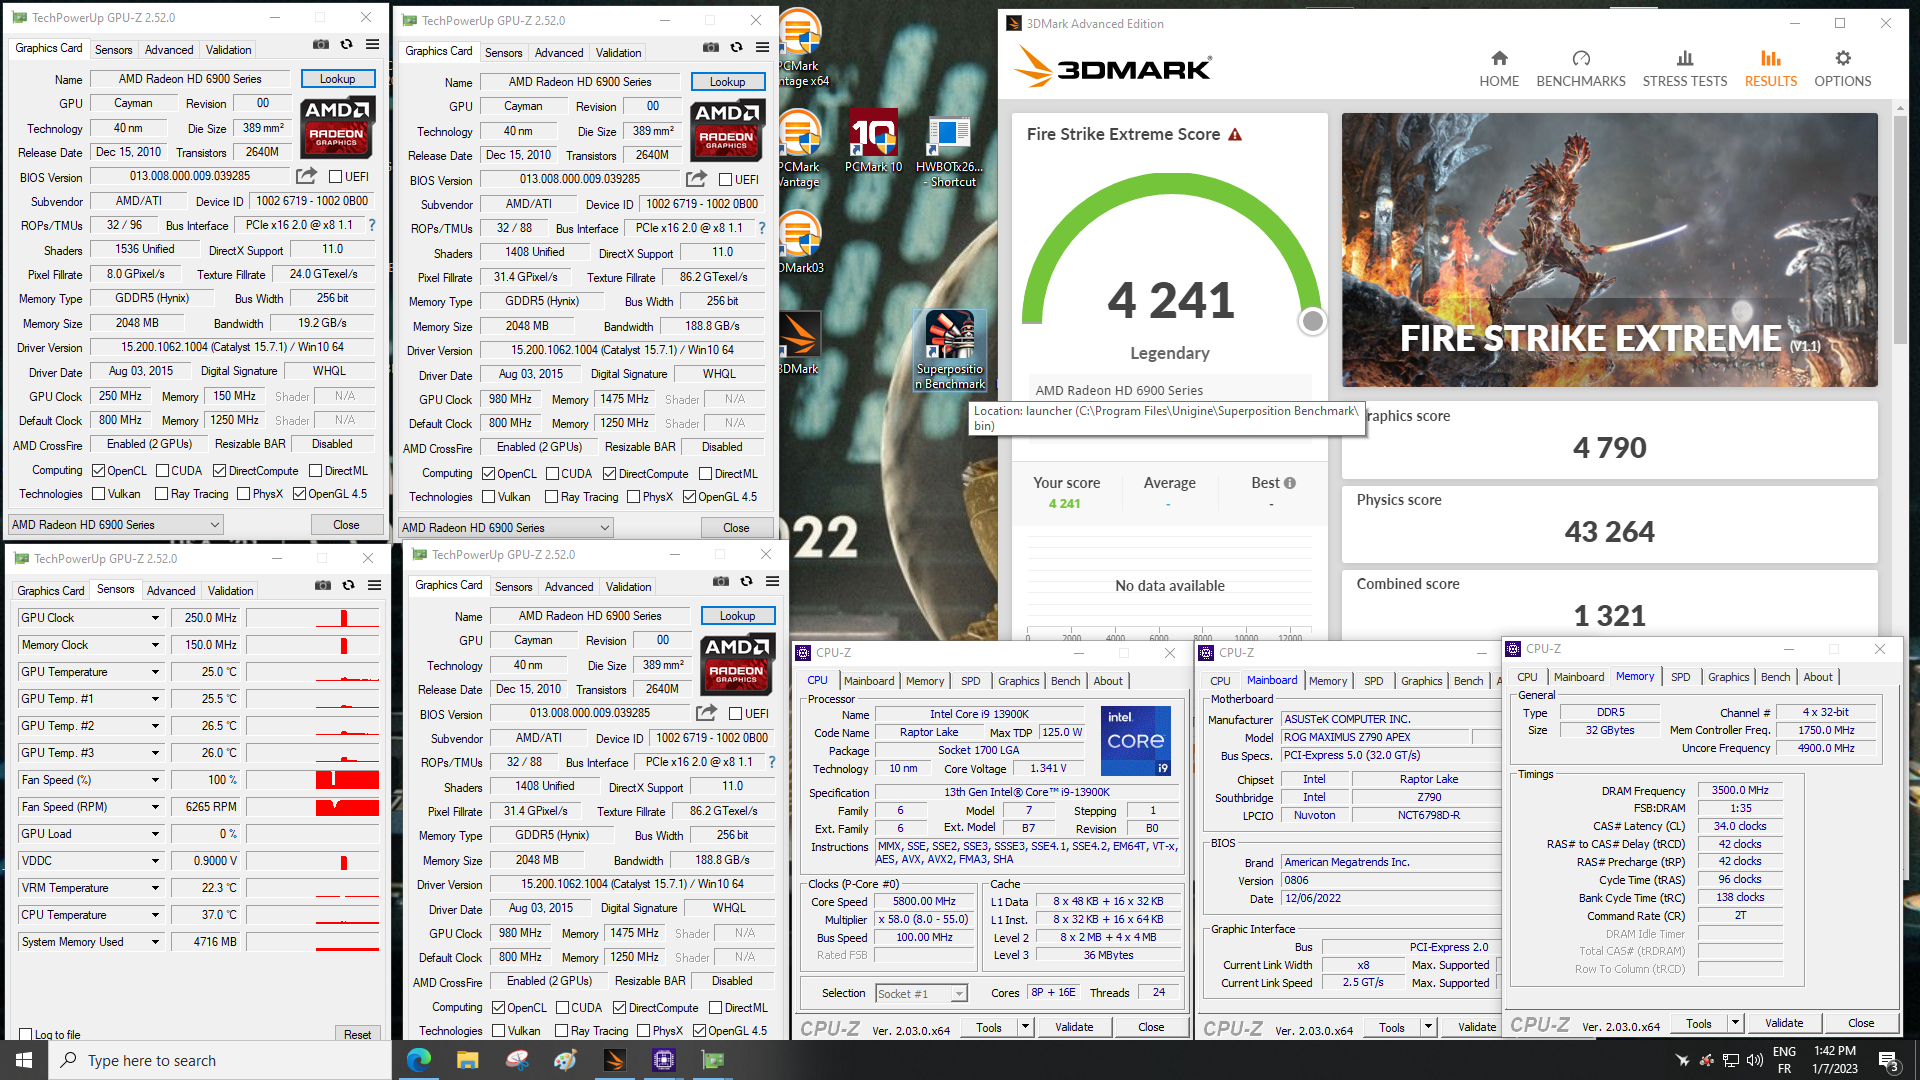Open the Tools dropdown arrow in the CPU-Z Memory window
Viewport: 1920px width, 1080px height.
tap(1735, 1023)
